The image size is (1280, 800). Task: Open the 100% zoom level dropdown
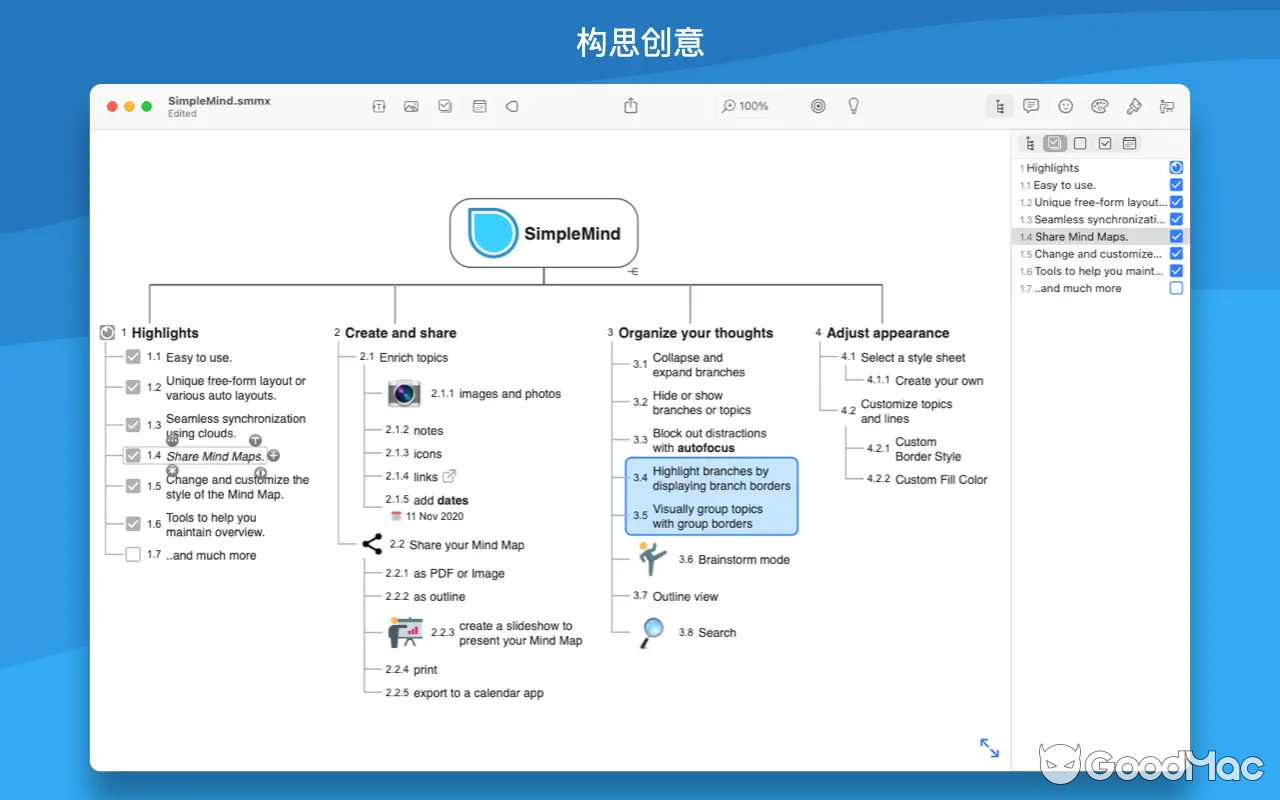pos(746,106)
